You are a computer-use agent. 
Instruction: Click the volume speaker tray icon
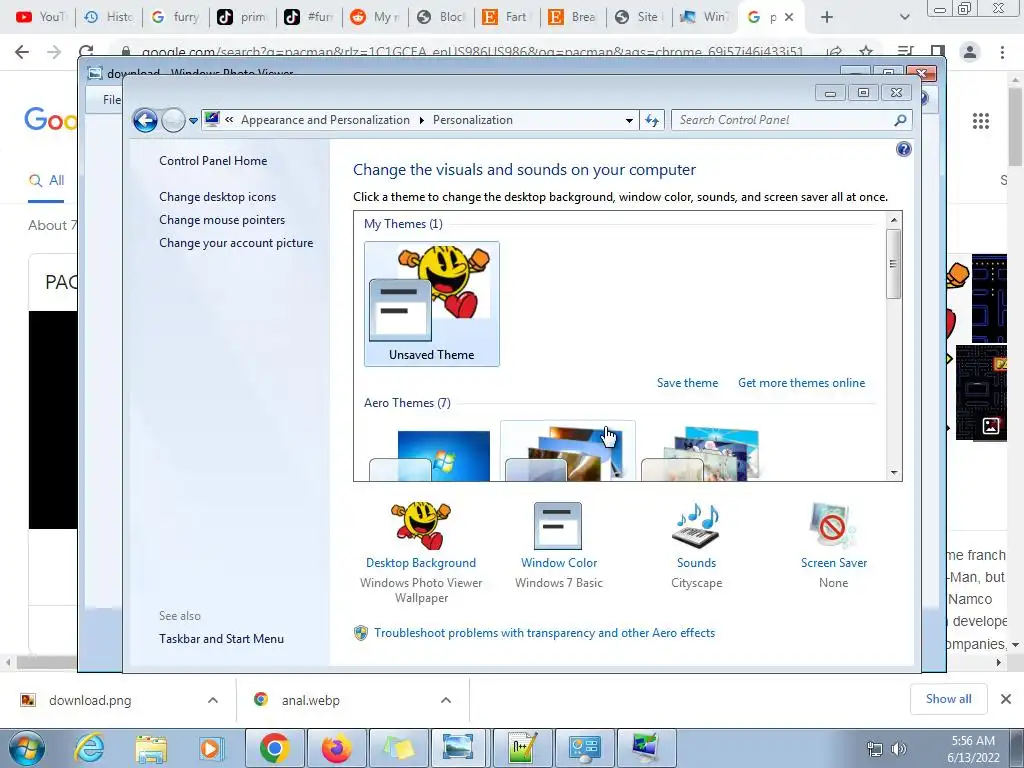(899, 749)
